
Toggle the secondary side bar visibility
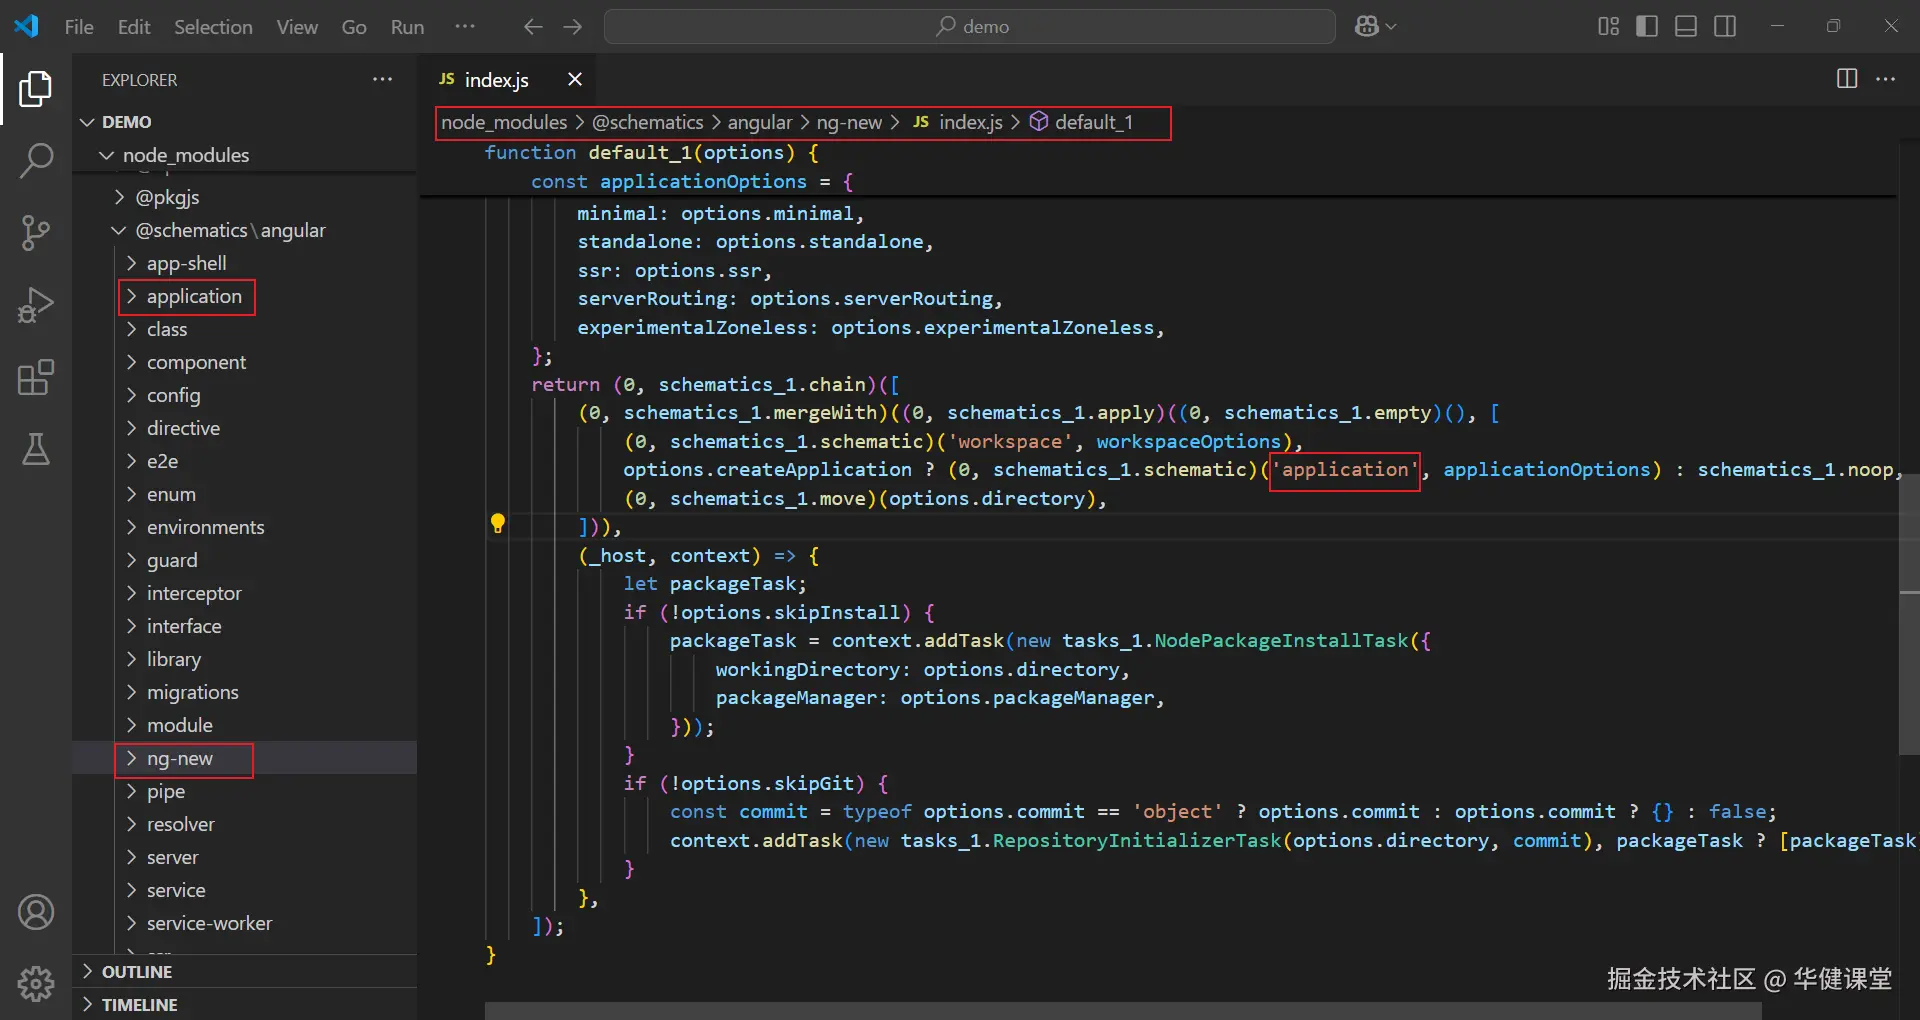click(x=1725, y=26)
